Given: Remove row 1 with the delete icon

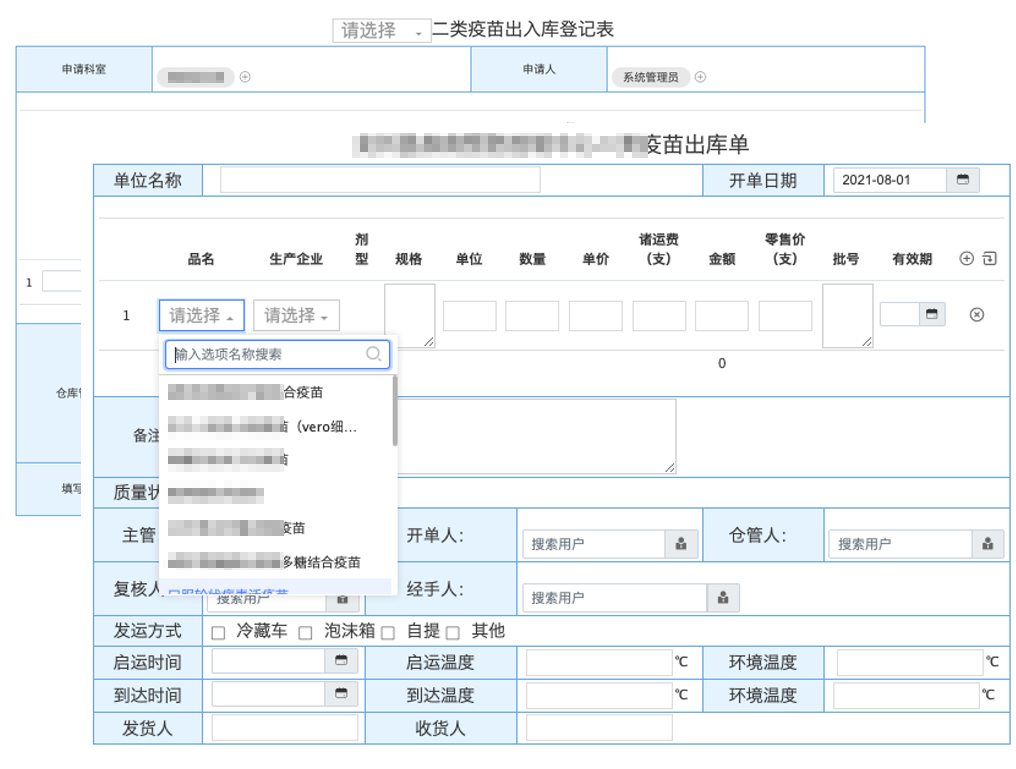Looking at the screenshot, I should click(x=977, y=315).
